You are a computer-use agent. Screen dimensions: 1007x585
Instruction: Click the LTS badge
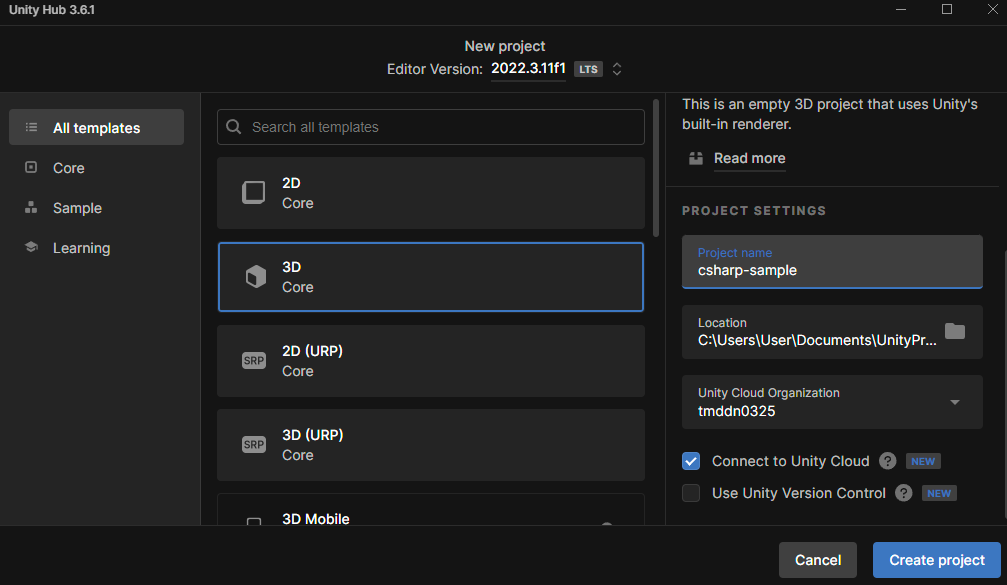pos(588,69)
